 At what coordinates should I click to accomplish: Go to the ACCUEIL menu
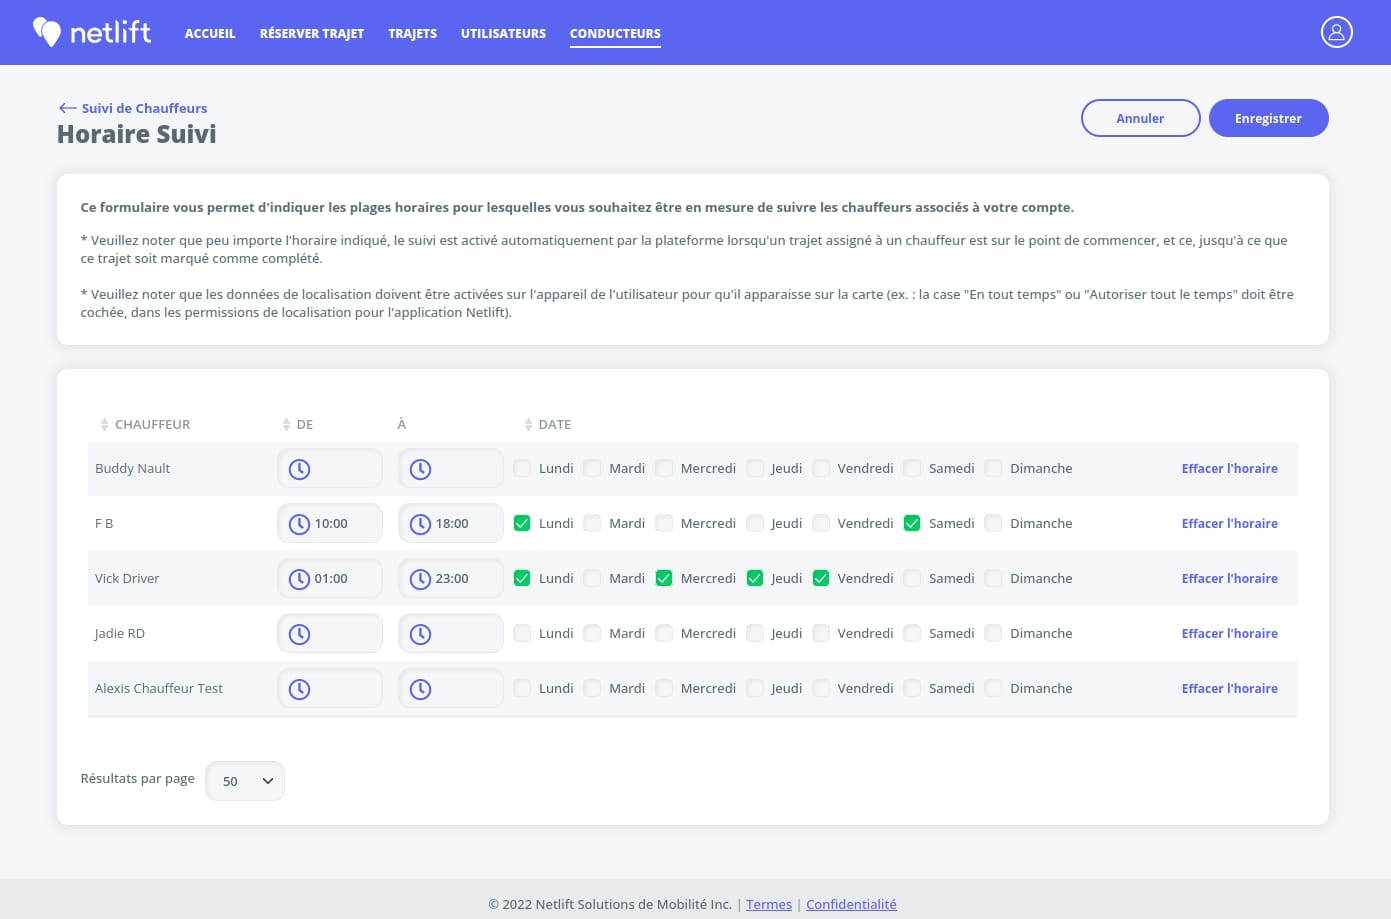210,33
